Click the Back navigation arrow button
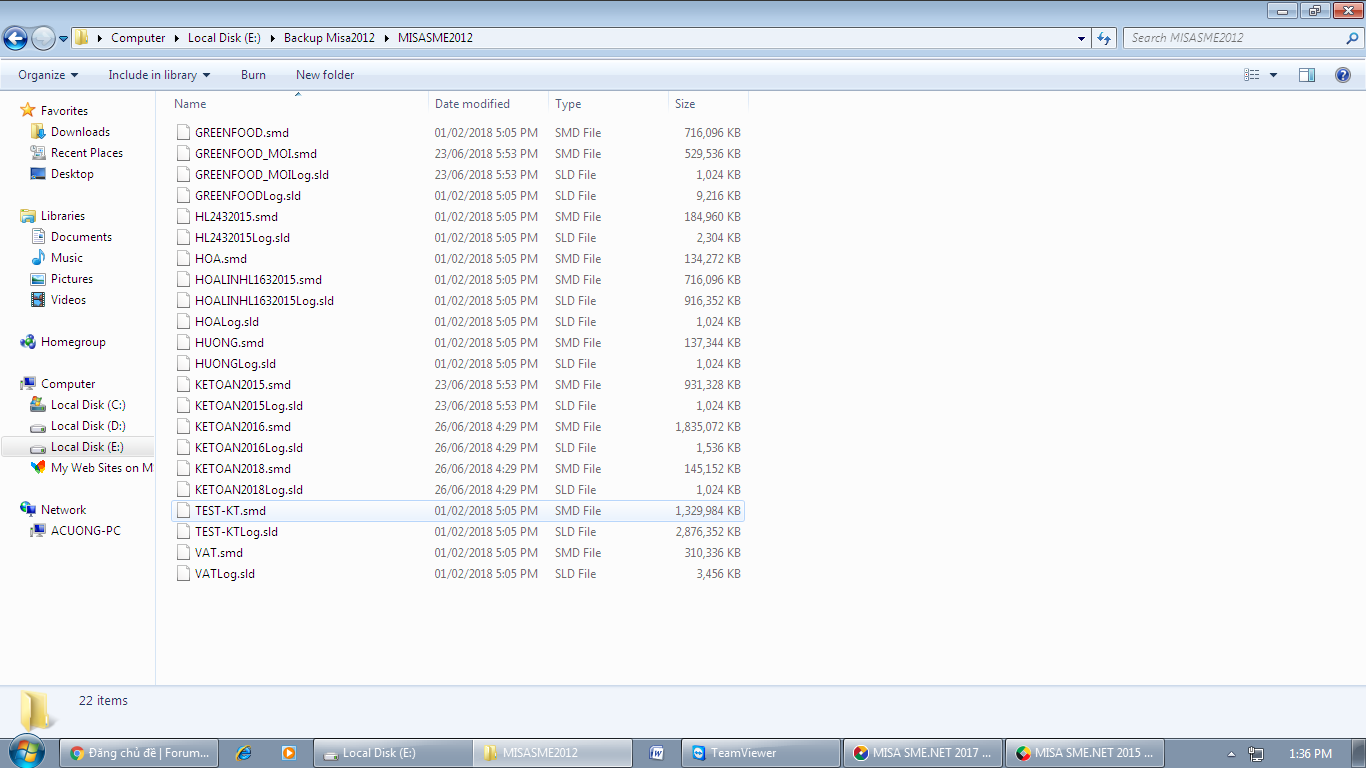Screen dimensions: 1366x768 (x=15, y=38)
